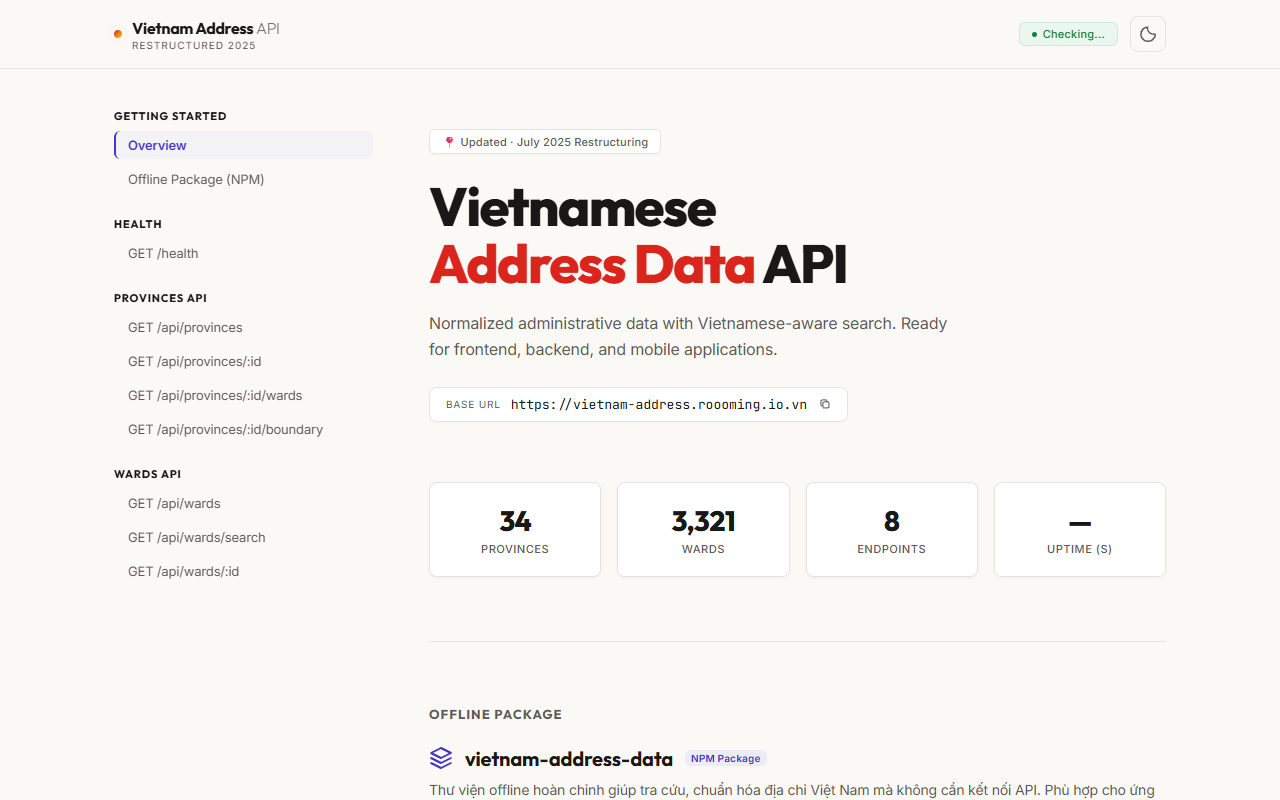This screenshot has width=1280, height=800.
Task: Select the GET /api/provinces sidebar link
Action: (243, 327)
